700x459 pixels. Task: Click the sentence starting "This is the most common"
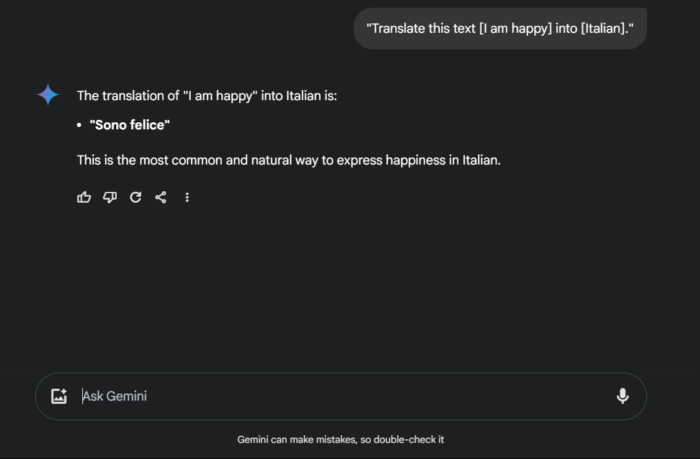[x=288, y=160]
